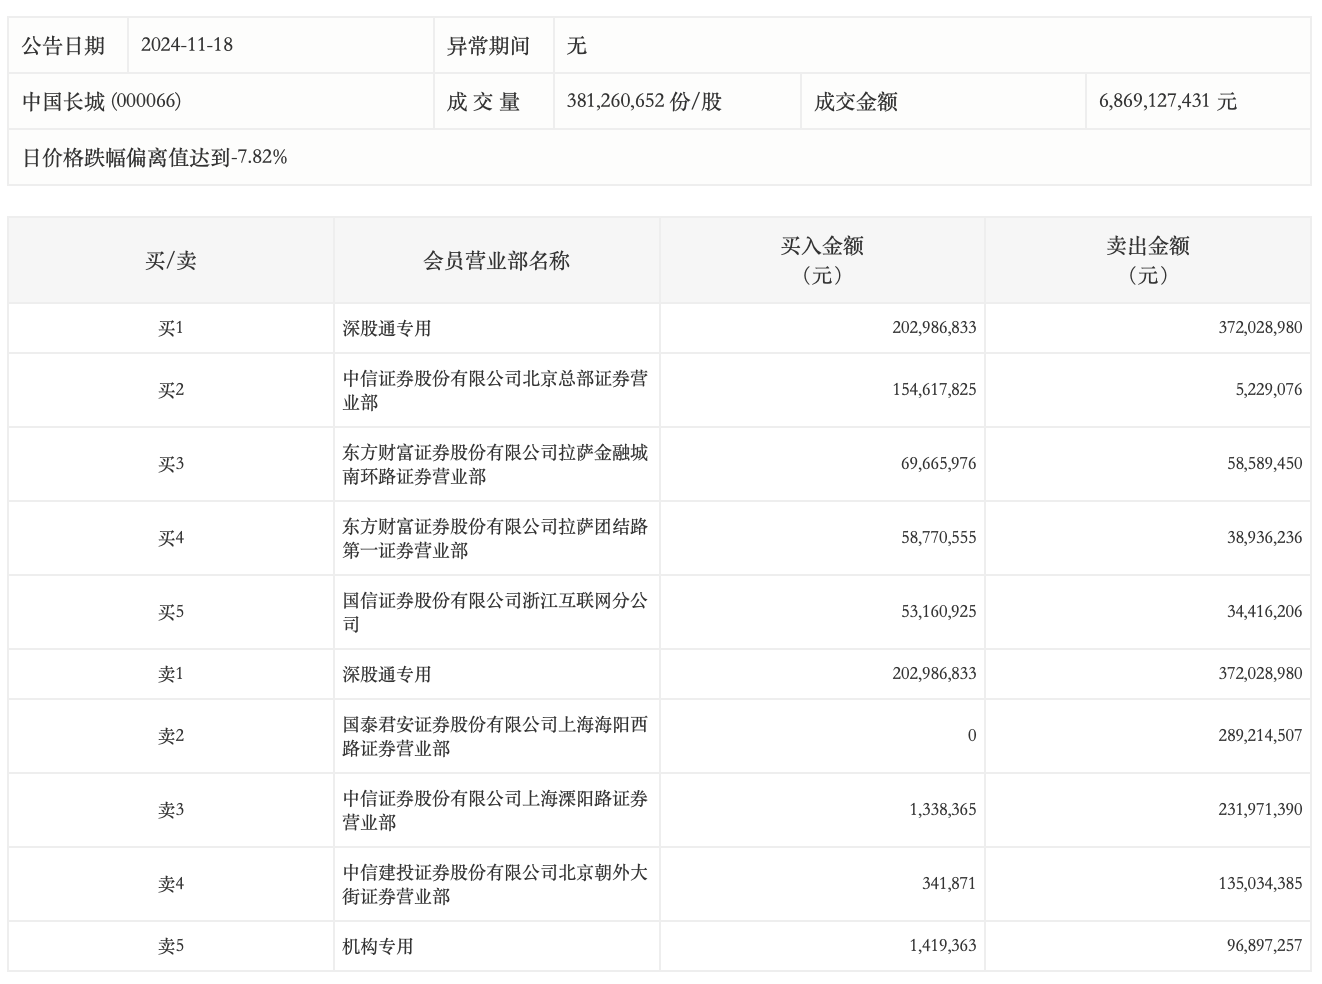Click the stock name 中国长城 (000066)

point(102,101)
